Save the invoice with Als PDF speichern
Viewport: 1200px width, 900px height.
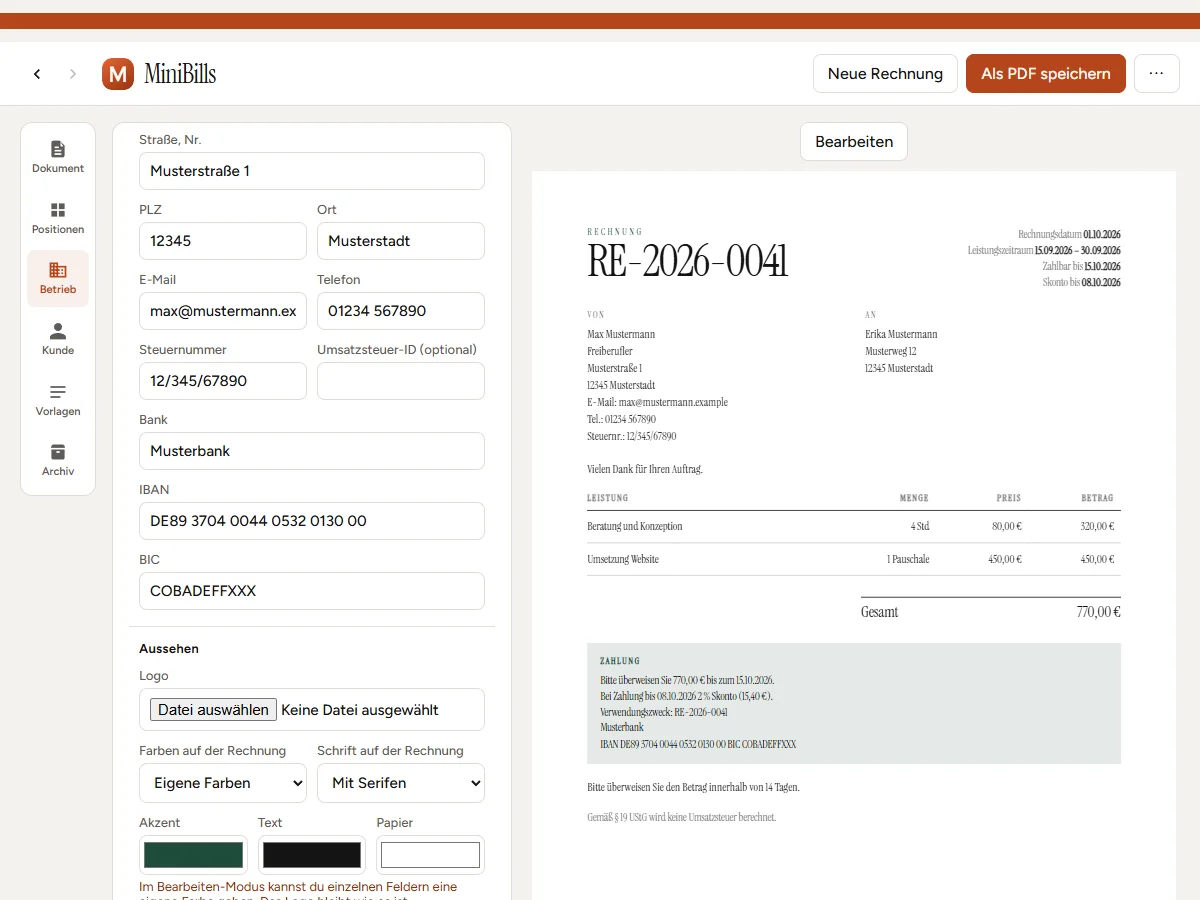pos(1046,74)
